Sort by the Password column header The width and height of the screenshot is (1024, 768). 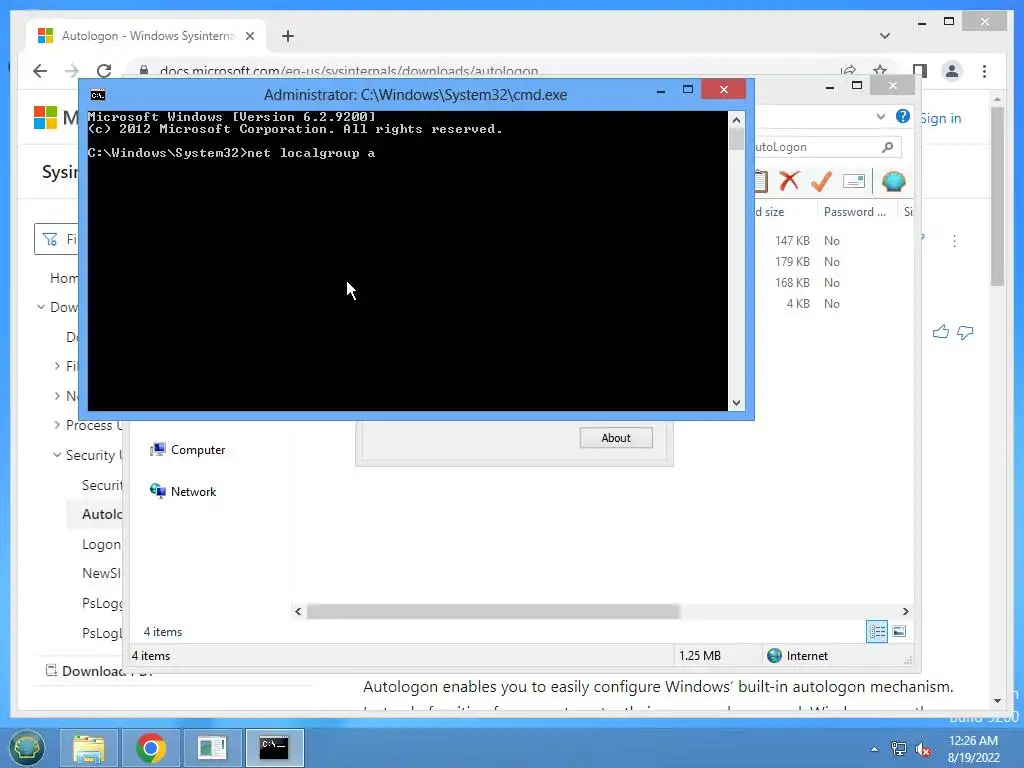[x=855, y=212]
